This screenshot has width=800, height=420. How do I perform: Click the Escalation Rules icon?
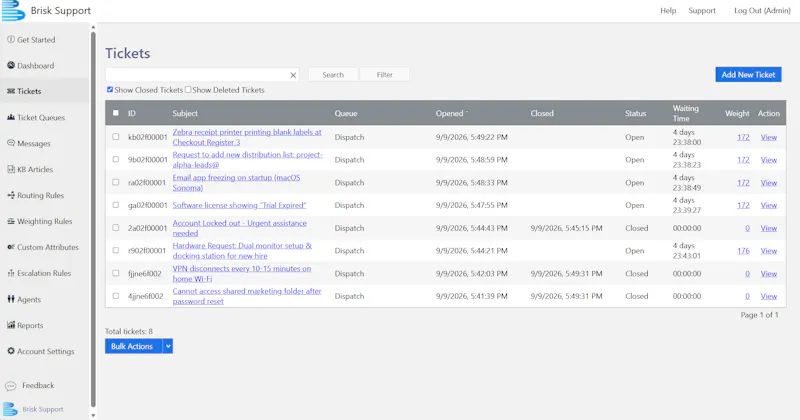tap(11, 273)
